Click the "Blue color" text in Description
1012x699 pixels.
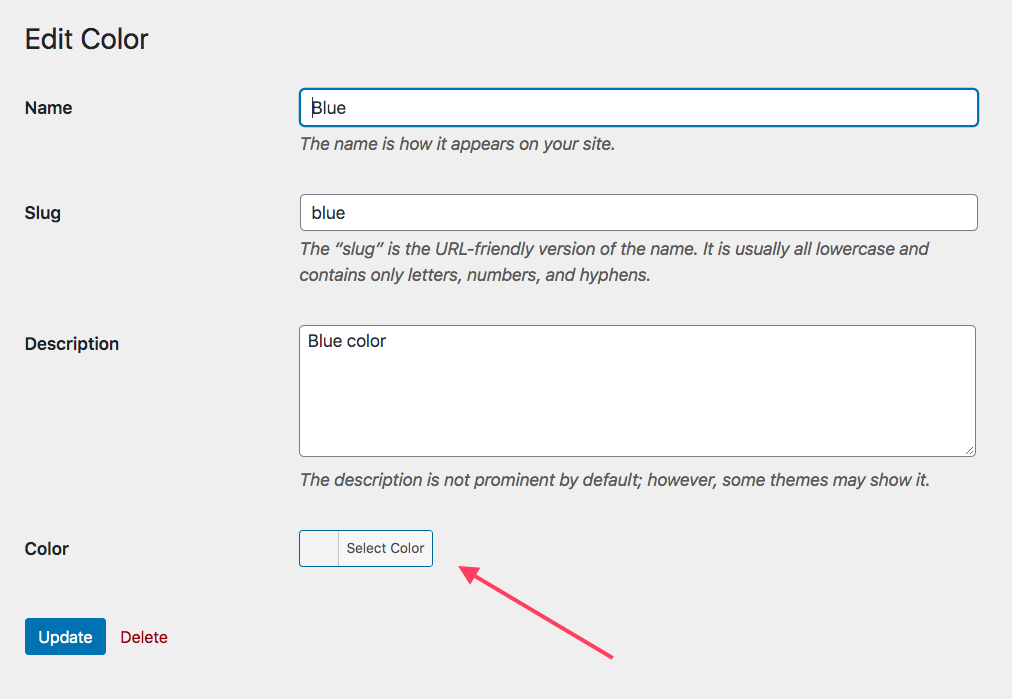pyautogui.click(x=347, y=341)
